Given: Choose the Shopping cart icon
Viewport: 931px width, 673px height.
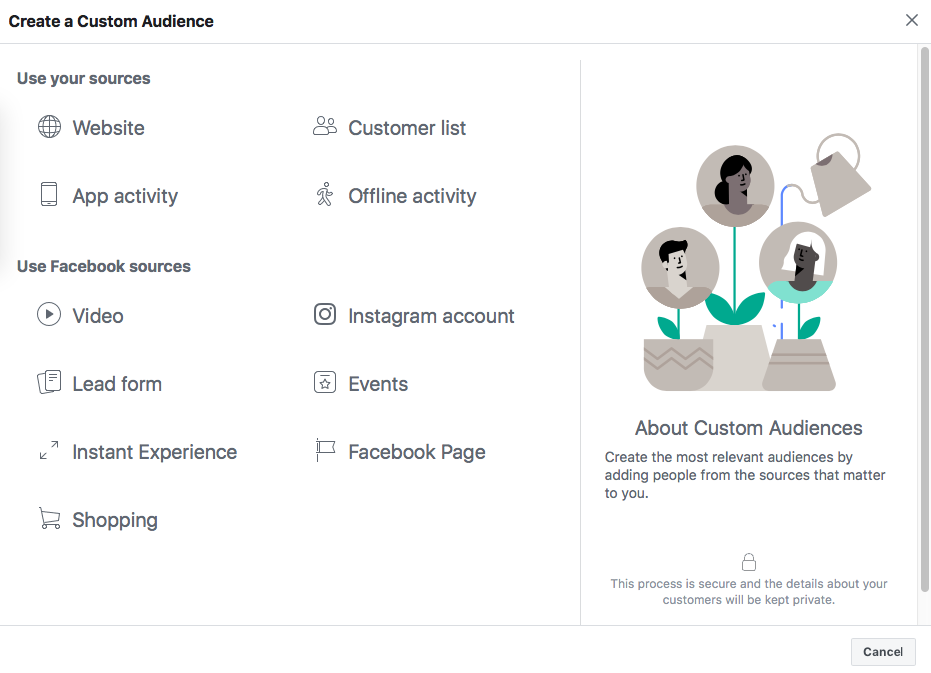Looking at the screenshot, I should [x=49, y=518].
